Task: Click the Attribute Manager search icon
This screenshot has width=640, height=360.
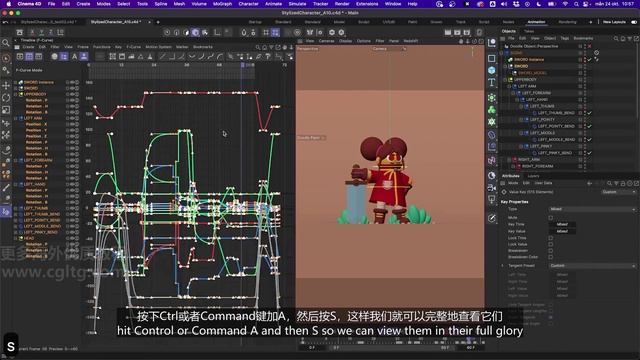Action: pos(609,184)
